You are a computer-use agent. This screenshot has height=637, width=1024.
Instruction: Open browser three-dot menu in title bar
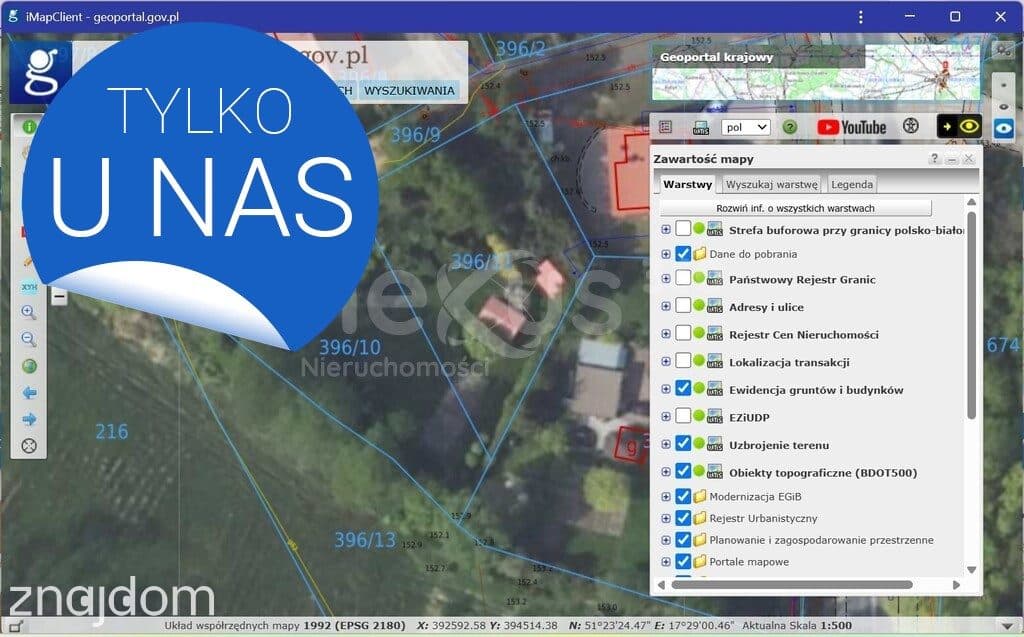point(861,17)
